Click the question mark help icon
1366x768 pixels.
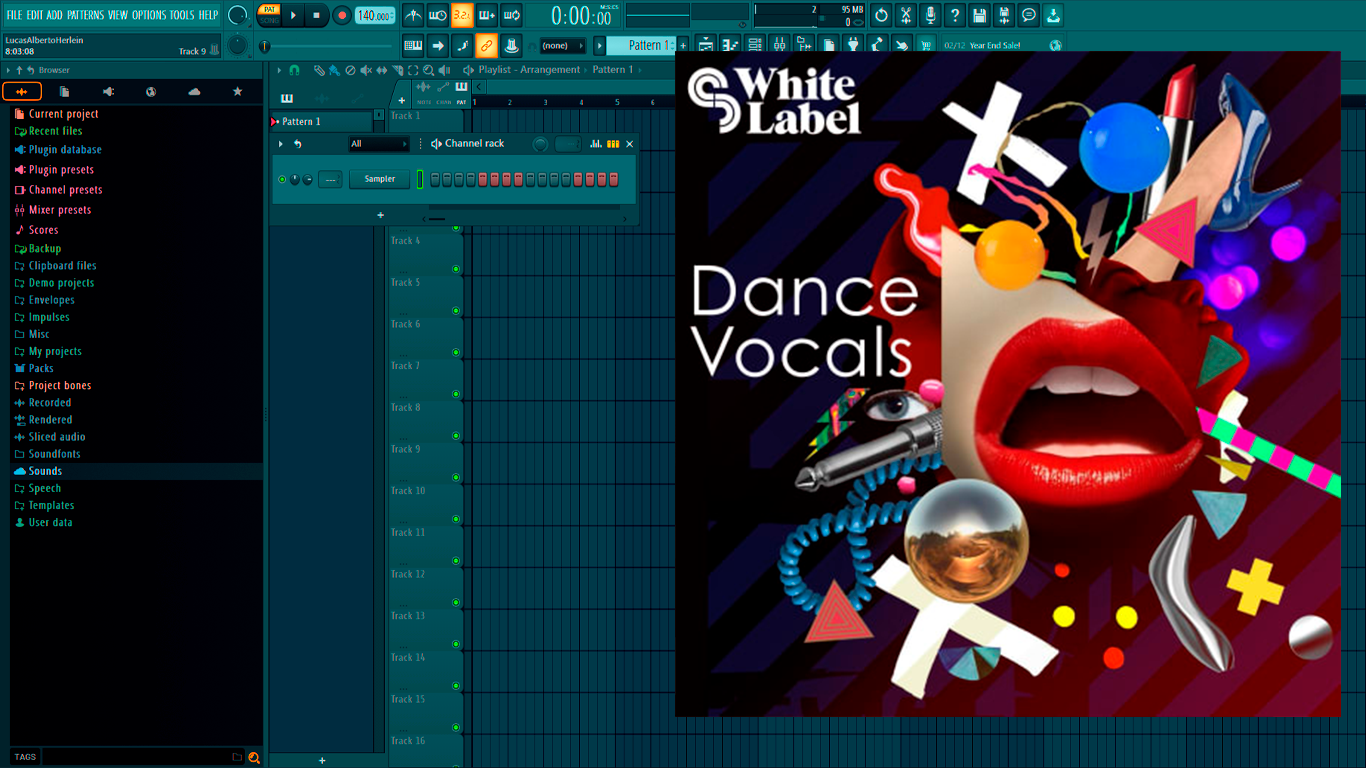tap(955, 15)
